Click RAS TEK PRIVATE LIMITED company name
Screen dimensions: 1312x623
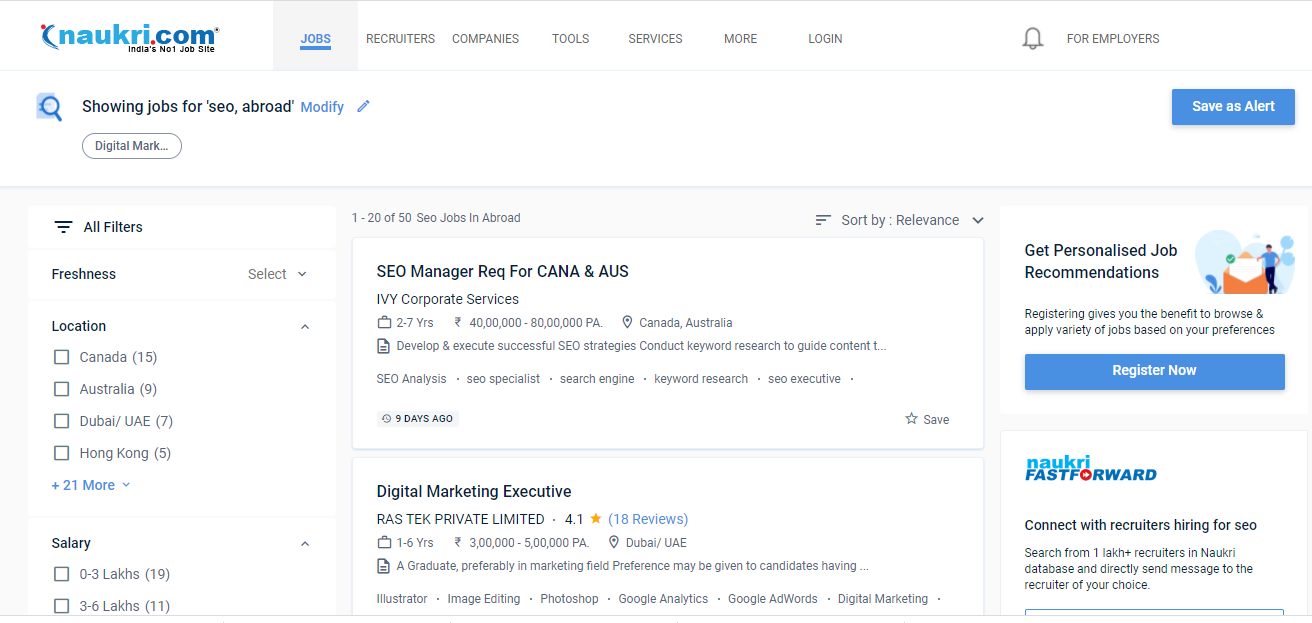[460, 519]
